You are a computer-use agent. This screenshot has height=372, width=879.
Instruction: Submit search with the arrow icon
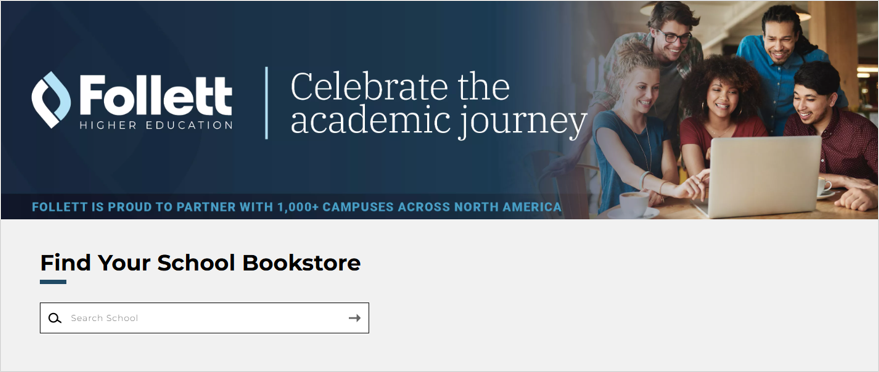pos(354,318)
